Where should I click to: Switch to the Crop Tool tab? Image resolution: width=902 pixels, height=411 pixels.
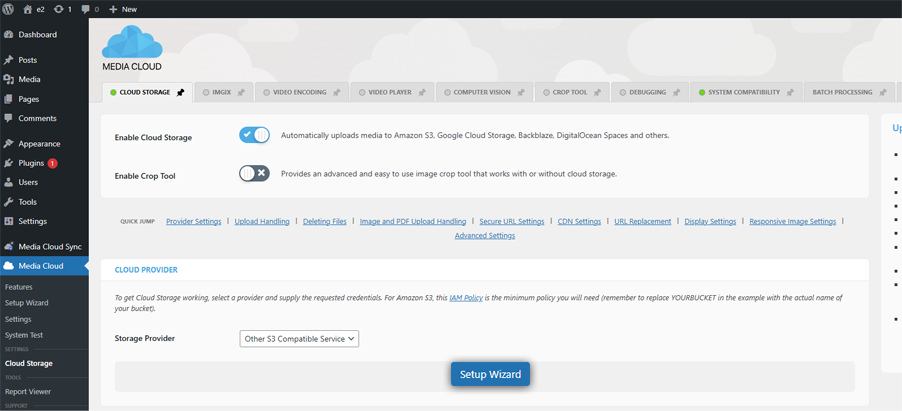click(x=572, y=92)
